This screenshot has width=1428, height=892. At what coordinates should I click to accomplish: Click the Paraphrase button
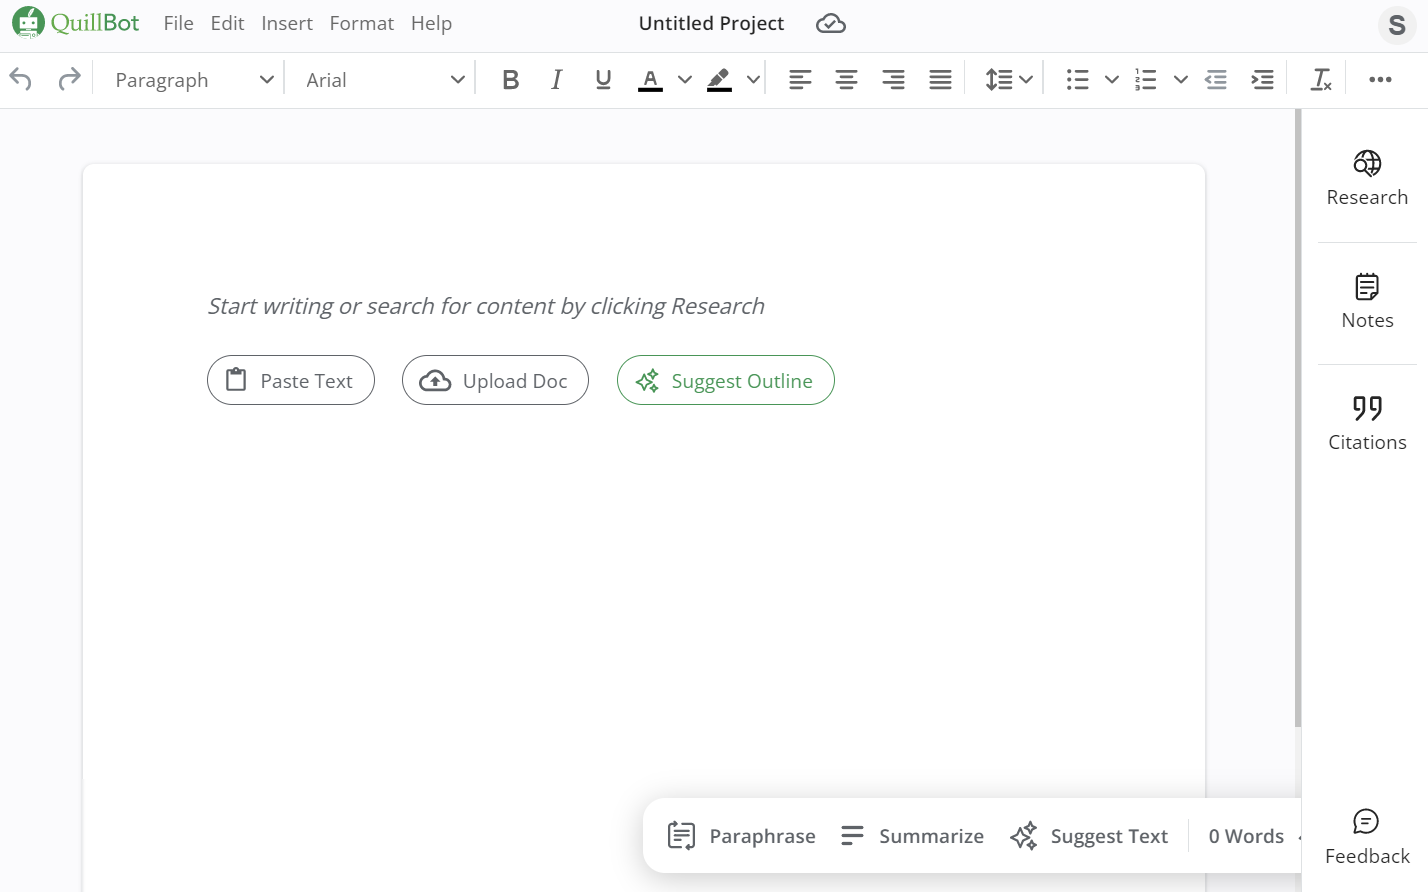(x=741, y=836)
